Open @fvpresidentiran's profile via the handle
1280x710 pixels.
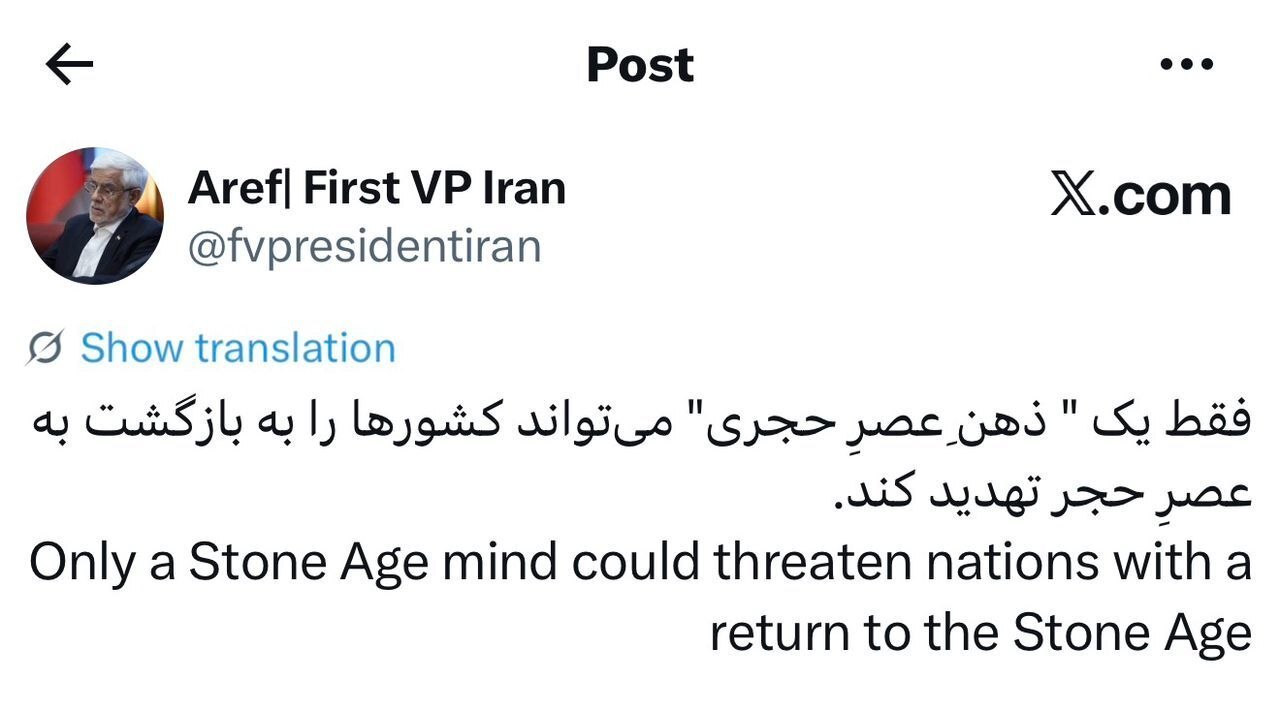pyautogui.click(x=365, y=245)
